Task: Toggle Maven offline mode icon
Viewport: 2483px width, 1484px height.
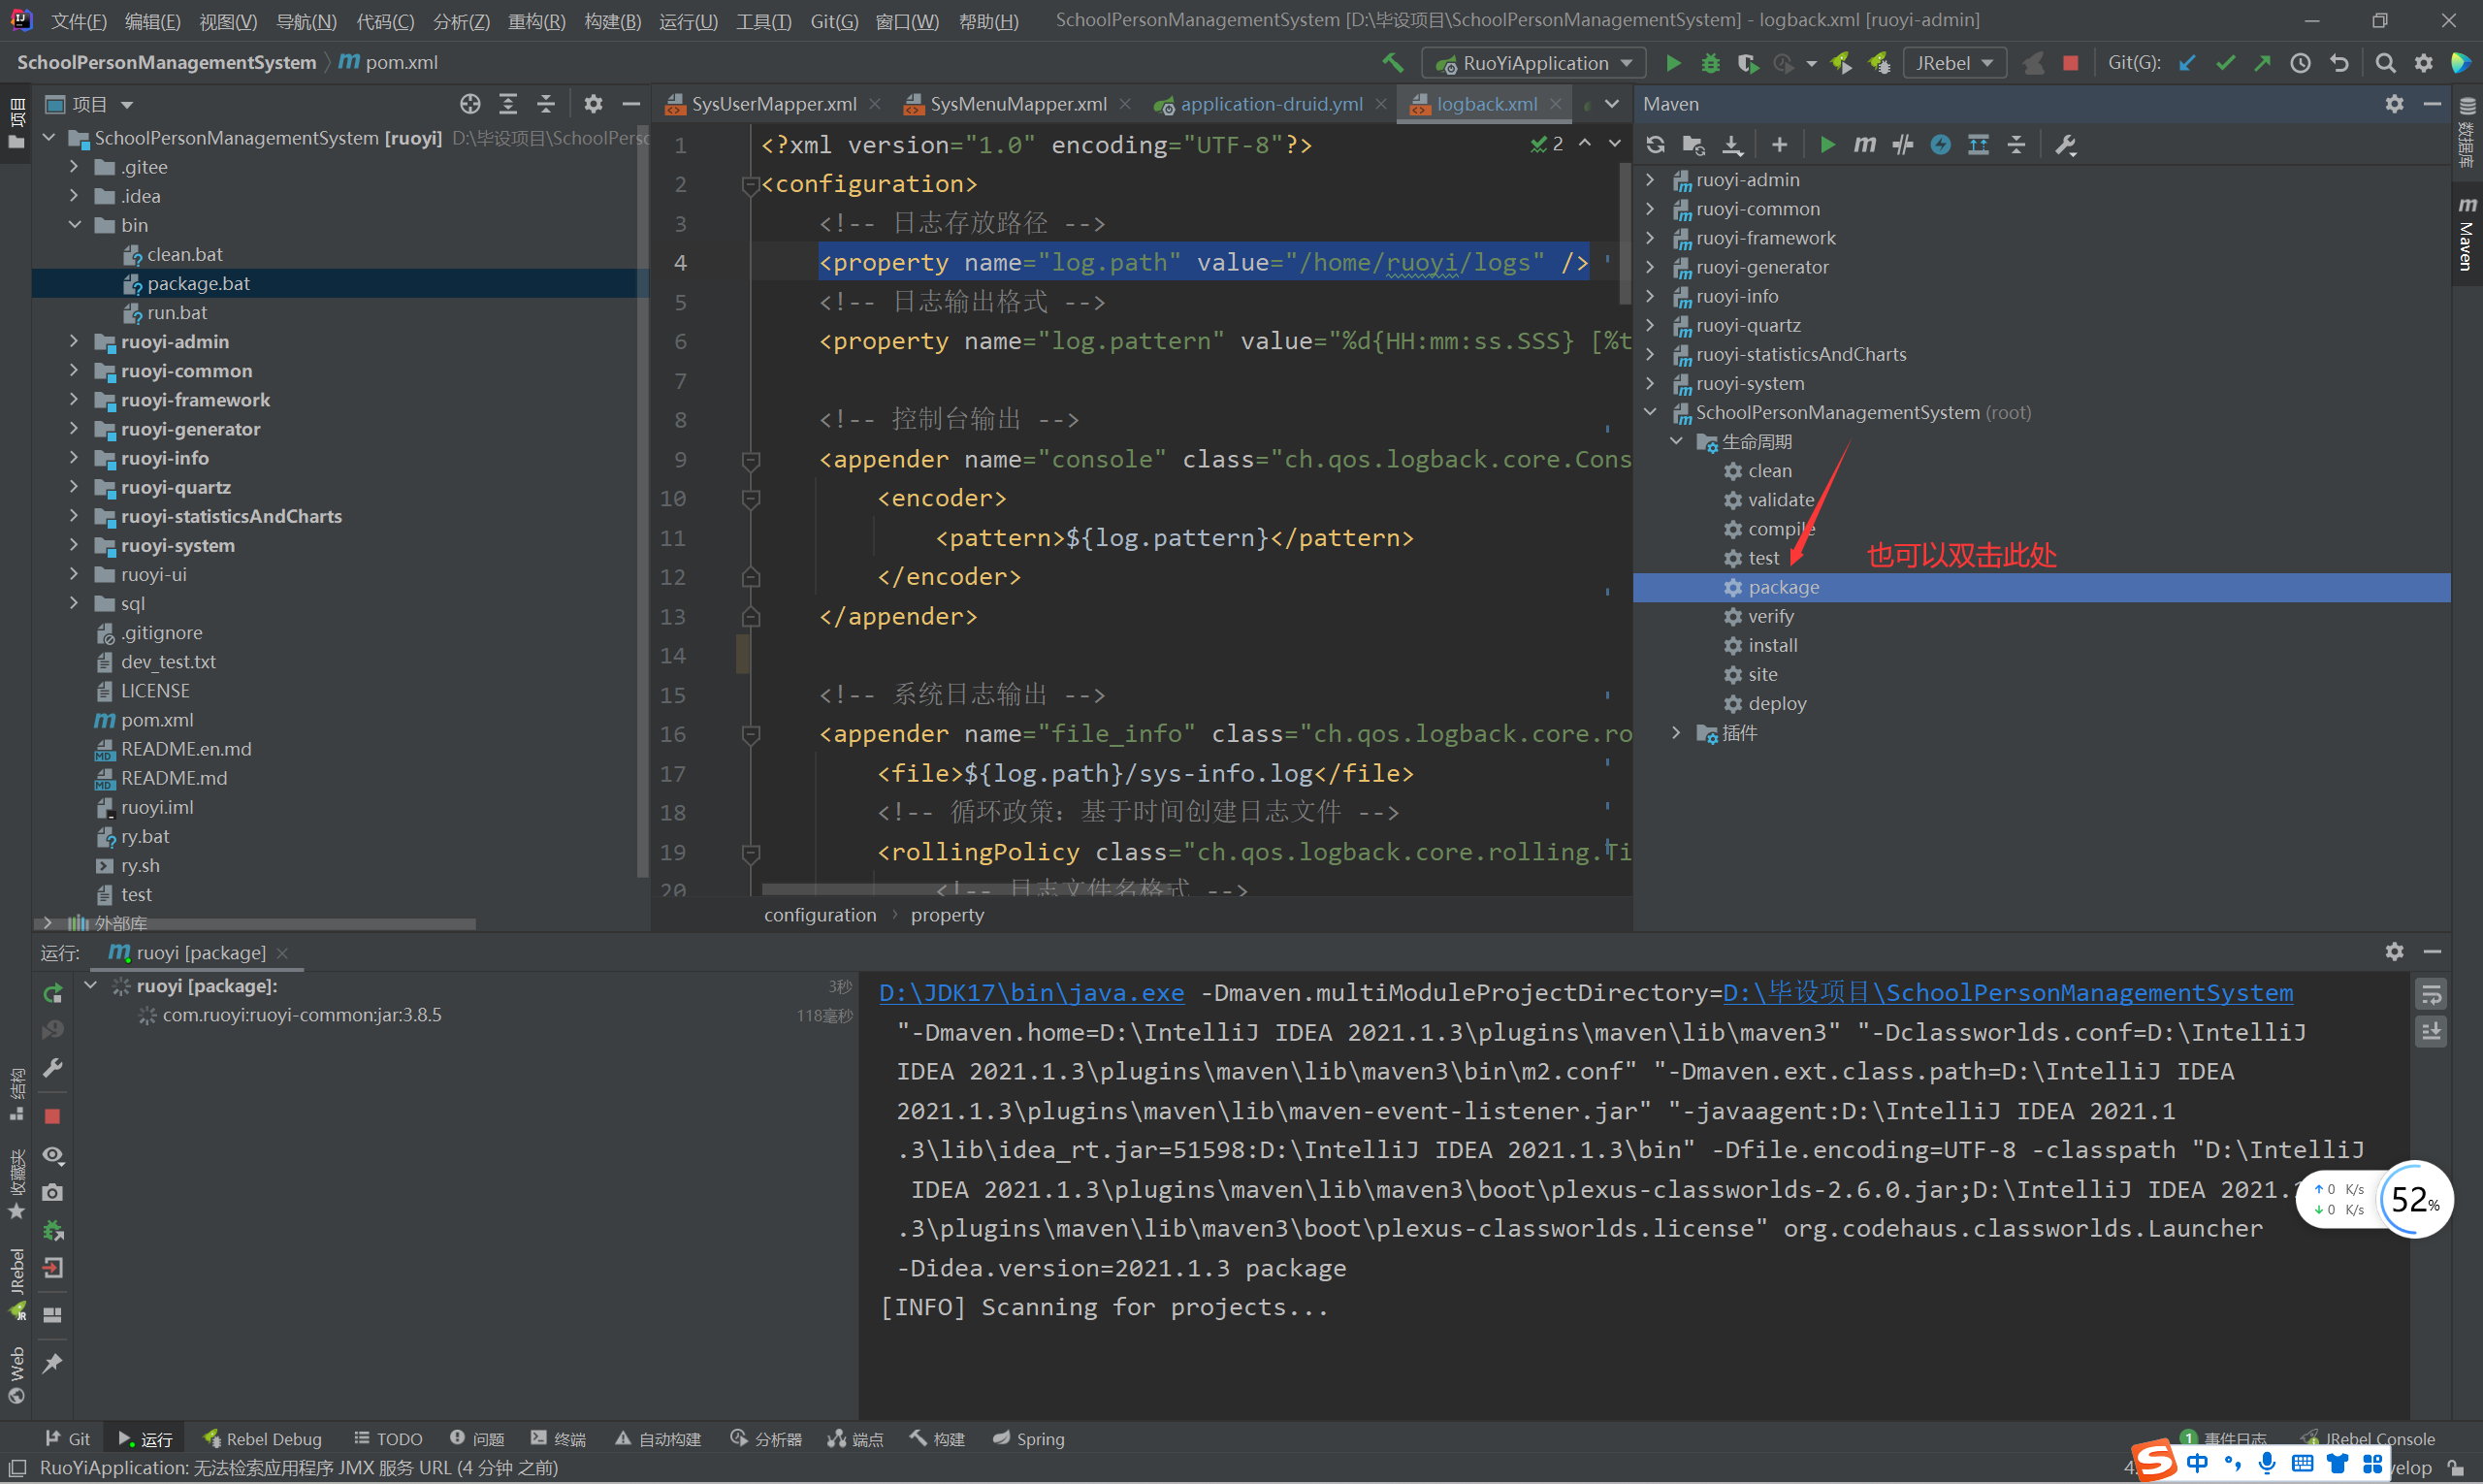Action: click(x=1902, y=145)
